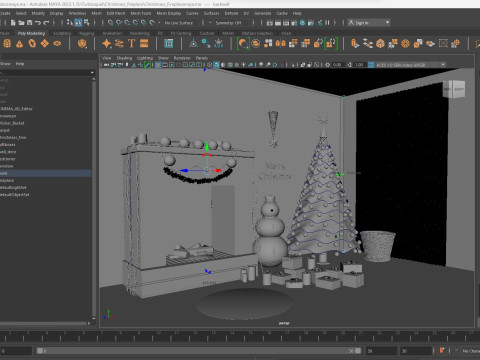The height and width of the screenshot is (360, 480).
Task: Click the Open Scene folder icon
Action: (21, 23)
